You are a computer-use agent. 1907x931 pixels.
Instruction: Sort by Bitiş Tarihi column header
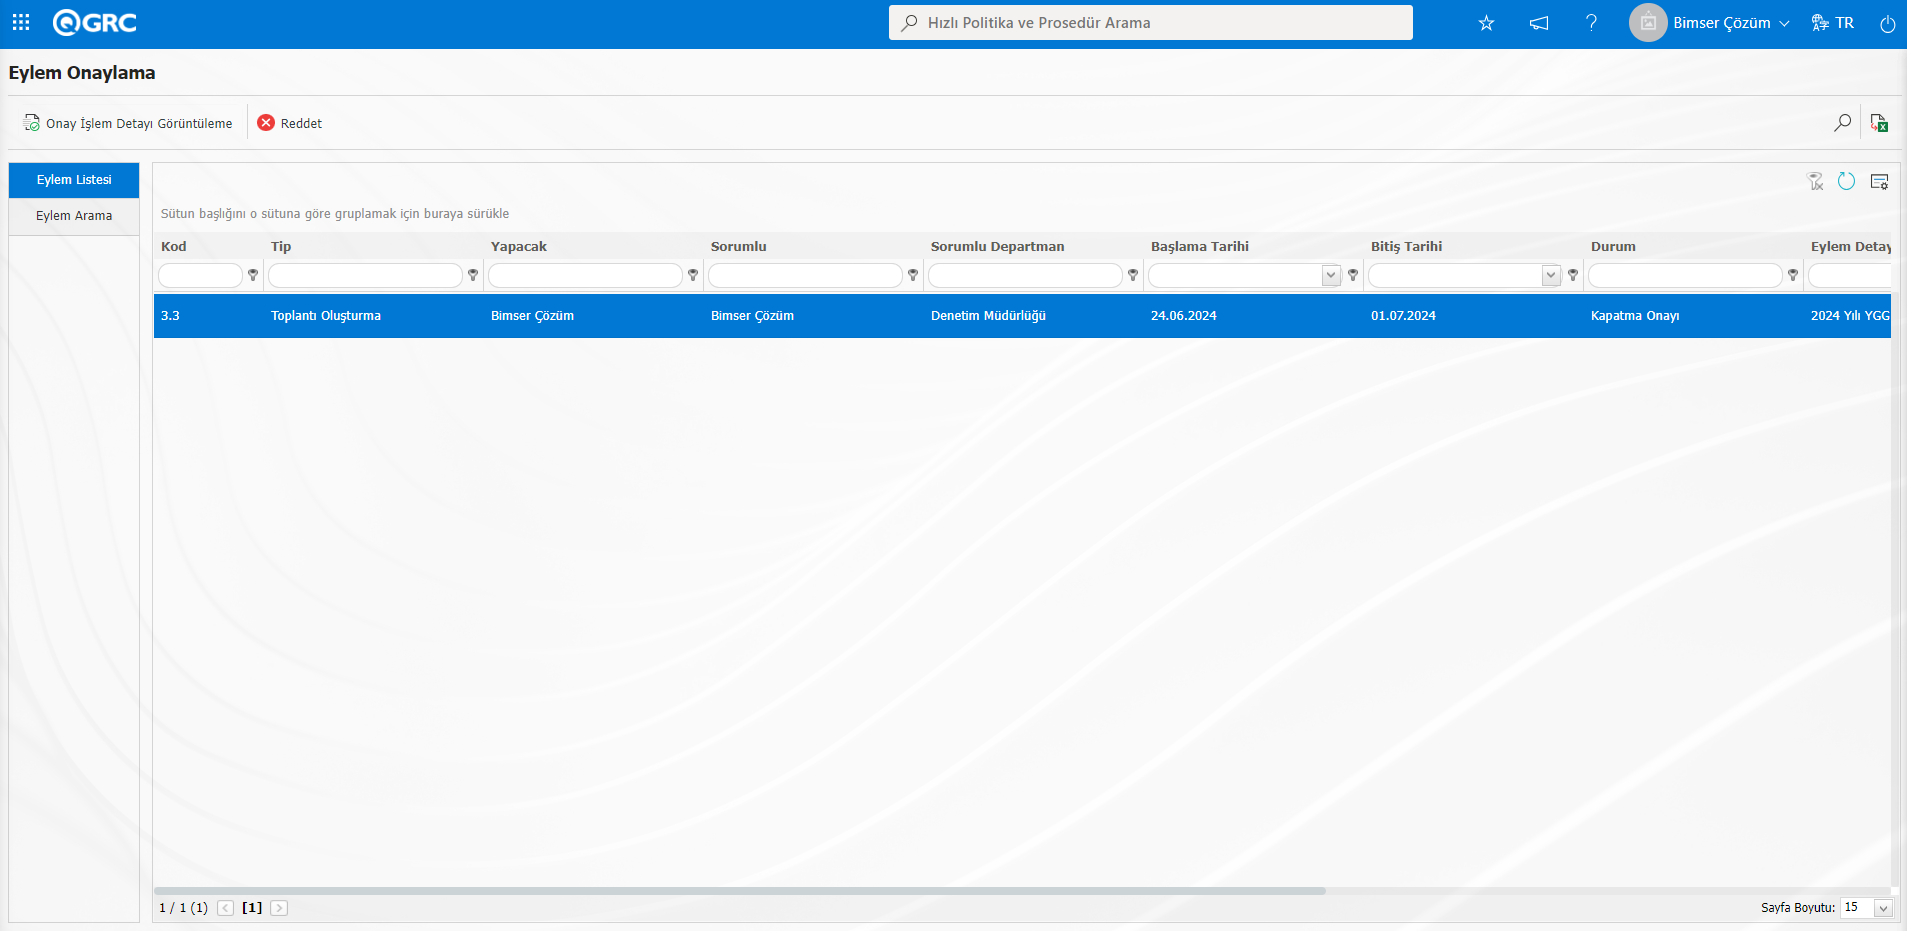(1407, 247)
